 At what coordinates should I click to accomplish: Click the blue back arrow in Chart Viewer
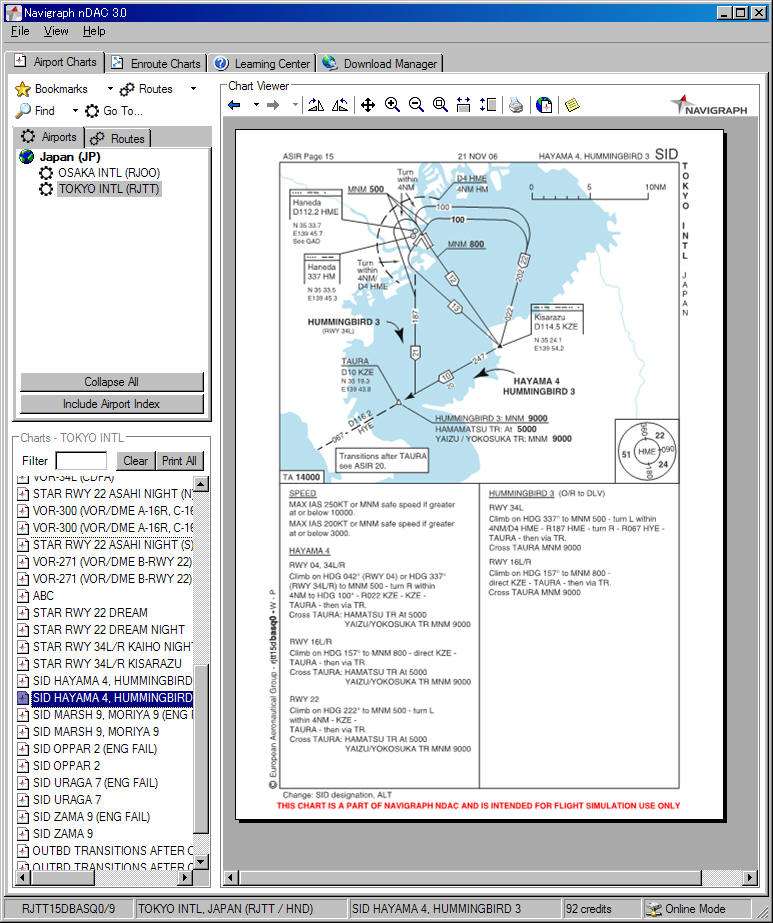(x=234, y=105)
